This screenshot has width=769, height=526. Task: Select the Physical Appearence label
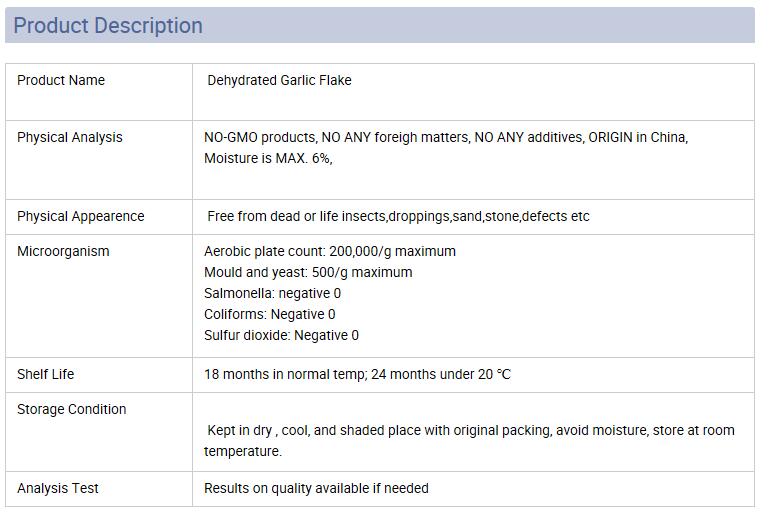tap(81, 217)
